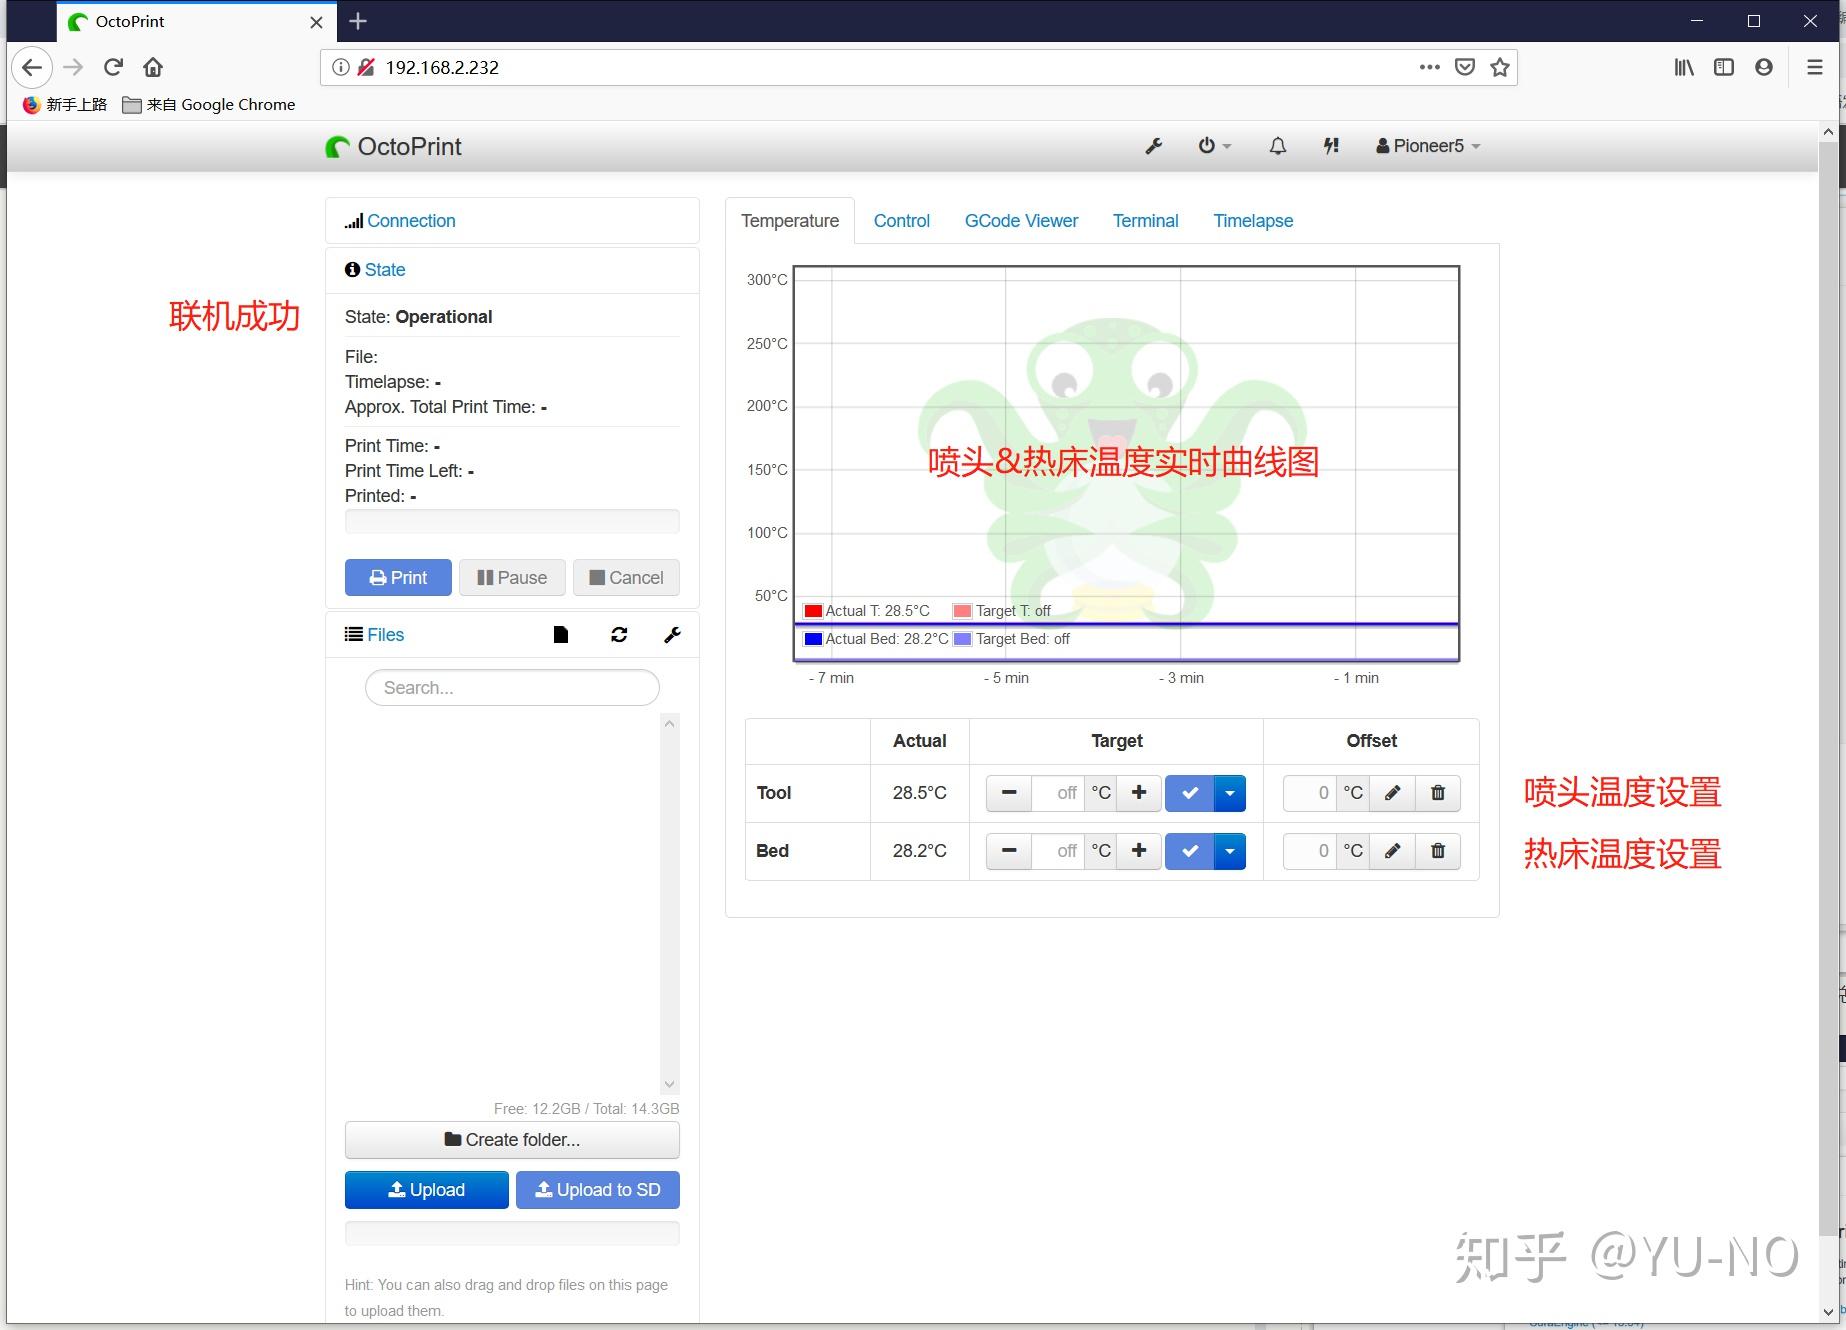Delete the Bed offset via trash icon
The height and width of the screenshot is (1330, 1846).
(x=1437, y=851)
